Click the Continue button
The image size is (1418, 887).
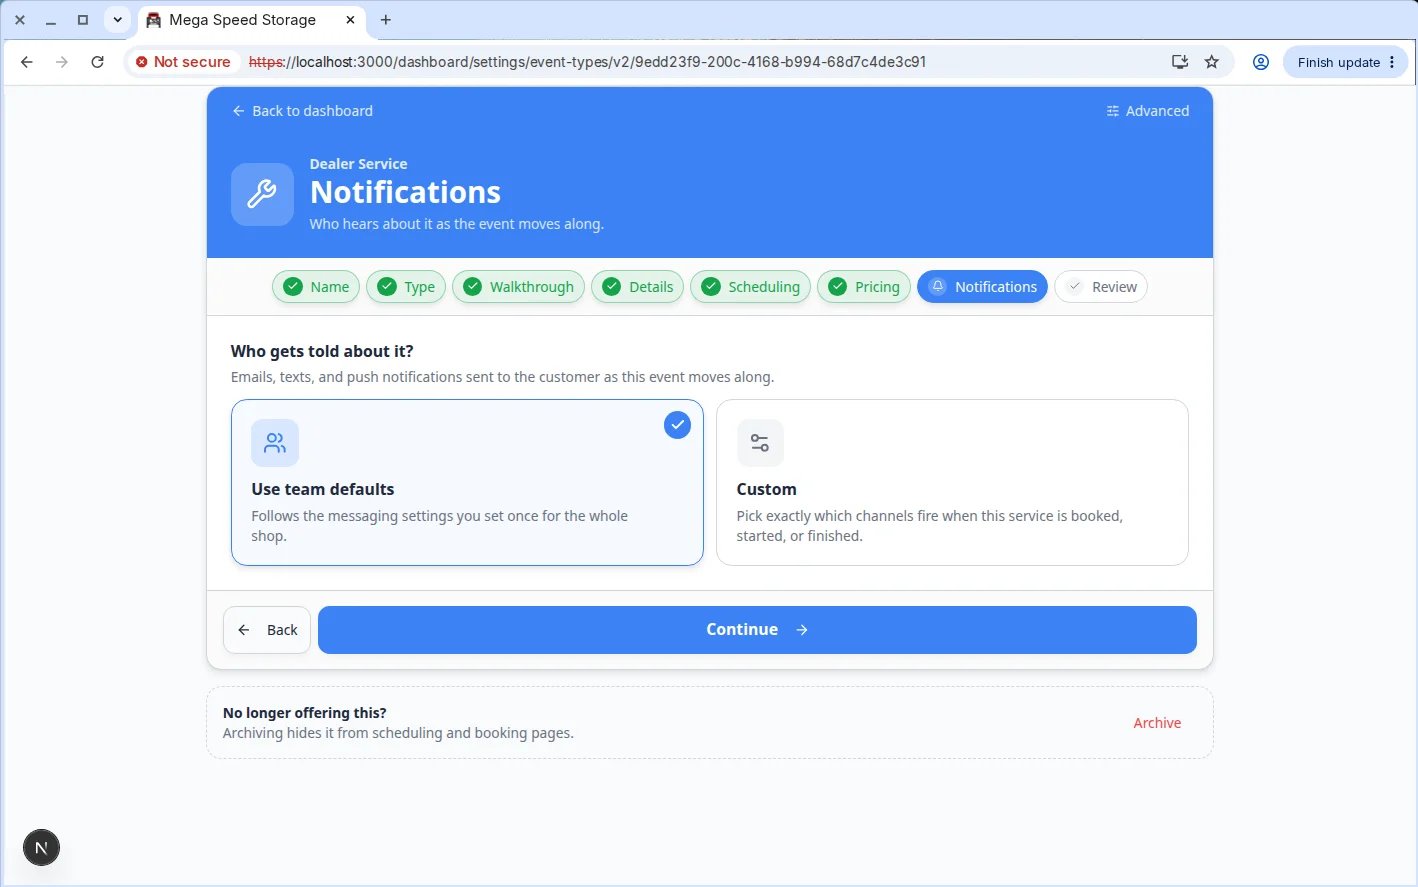(757, 630)
